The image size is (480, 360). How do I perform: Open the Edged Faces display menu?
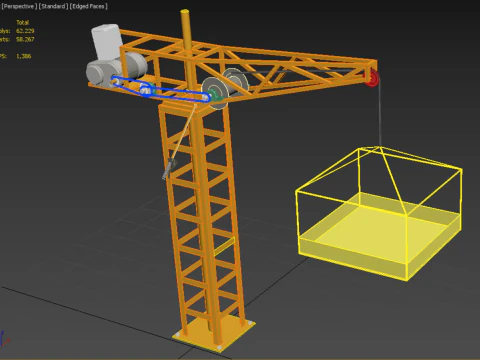pos(89,6)
